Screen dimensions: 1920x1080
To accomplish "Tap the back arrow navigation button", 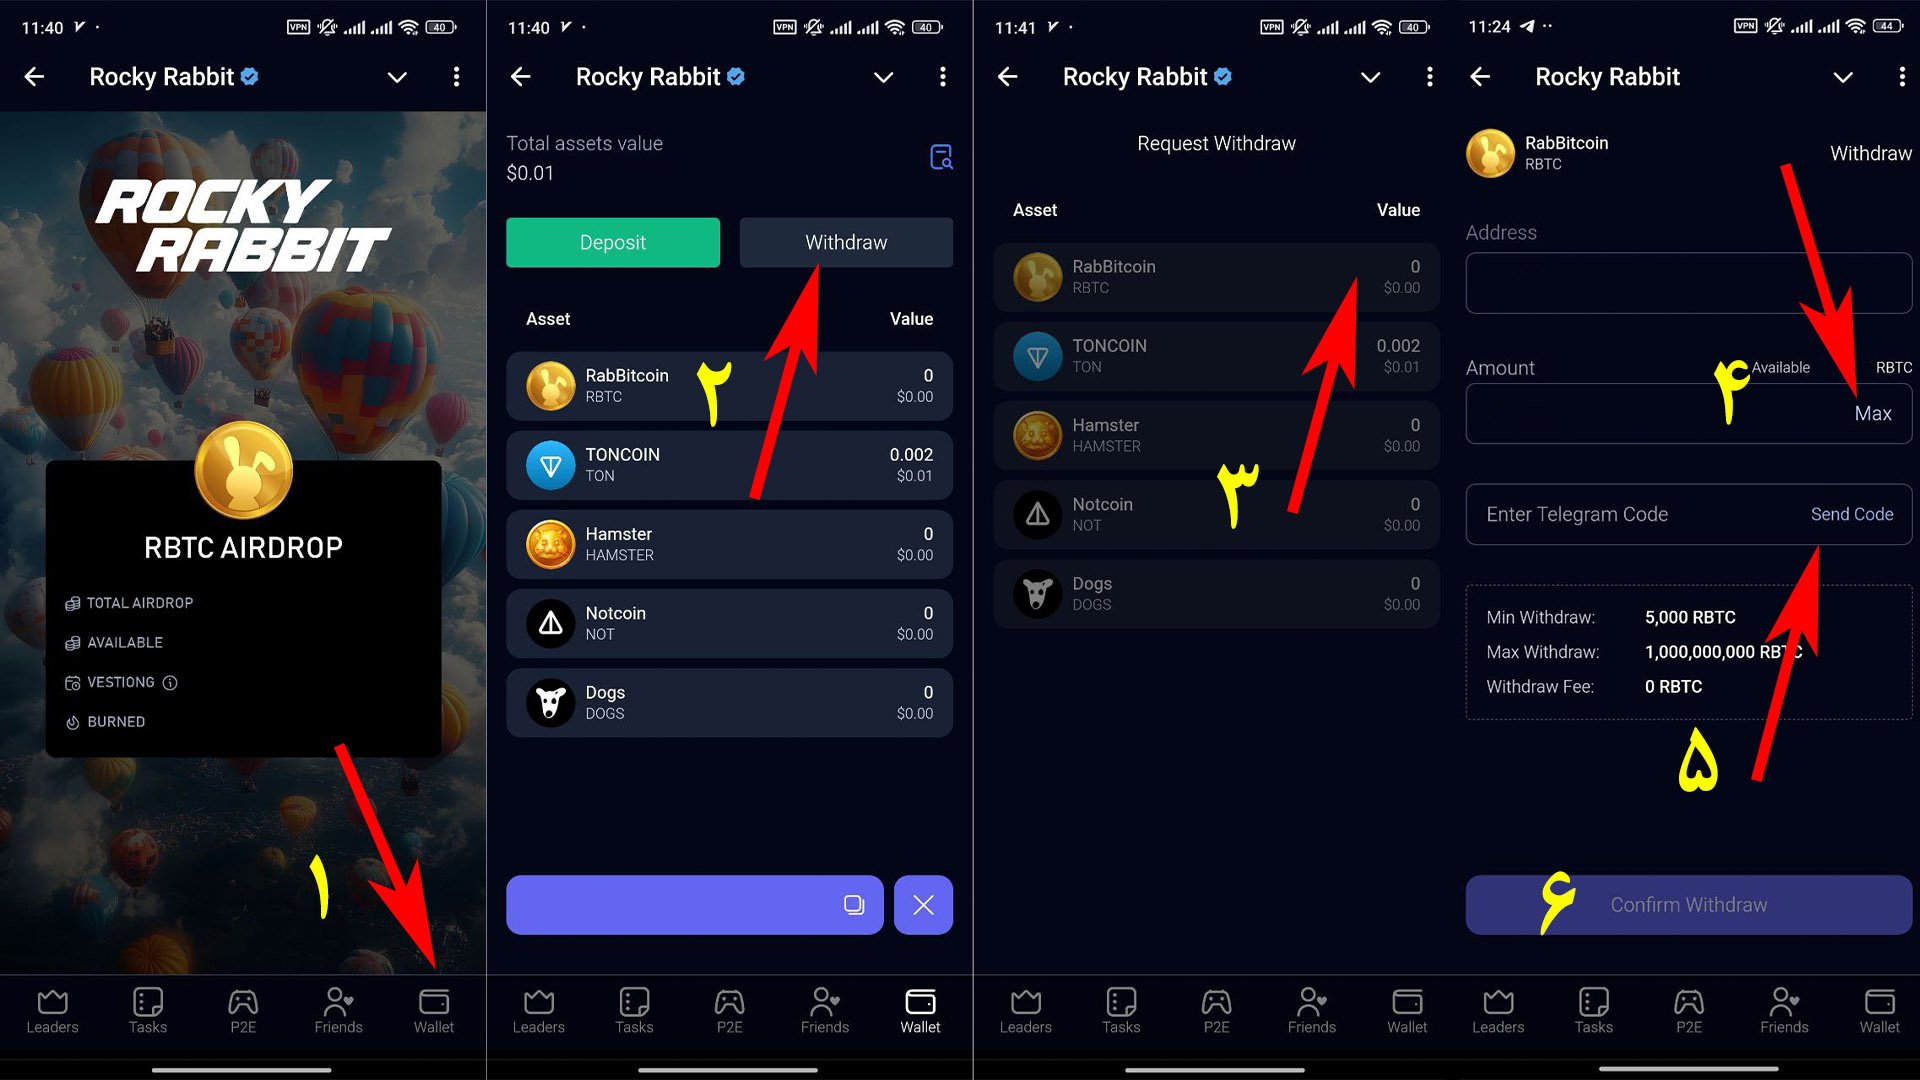I will coord(37,75).
